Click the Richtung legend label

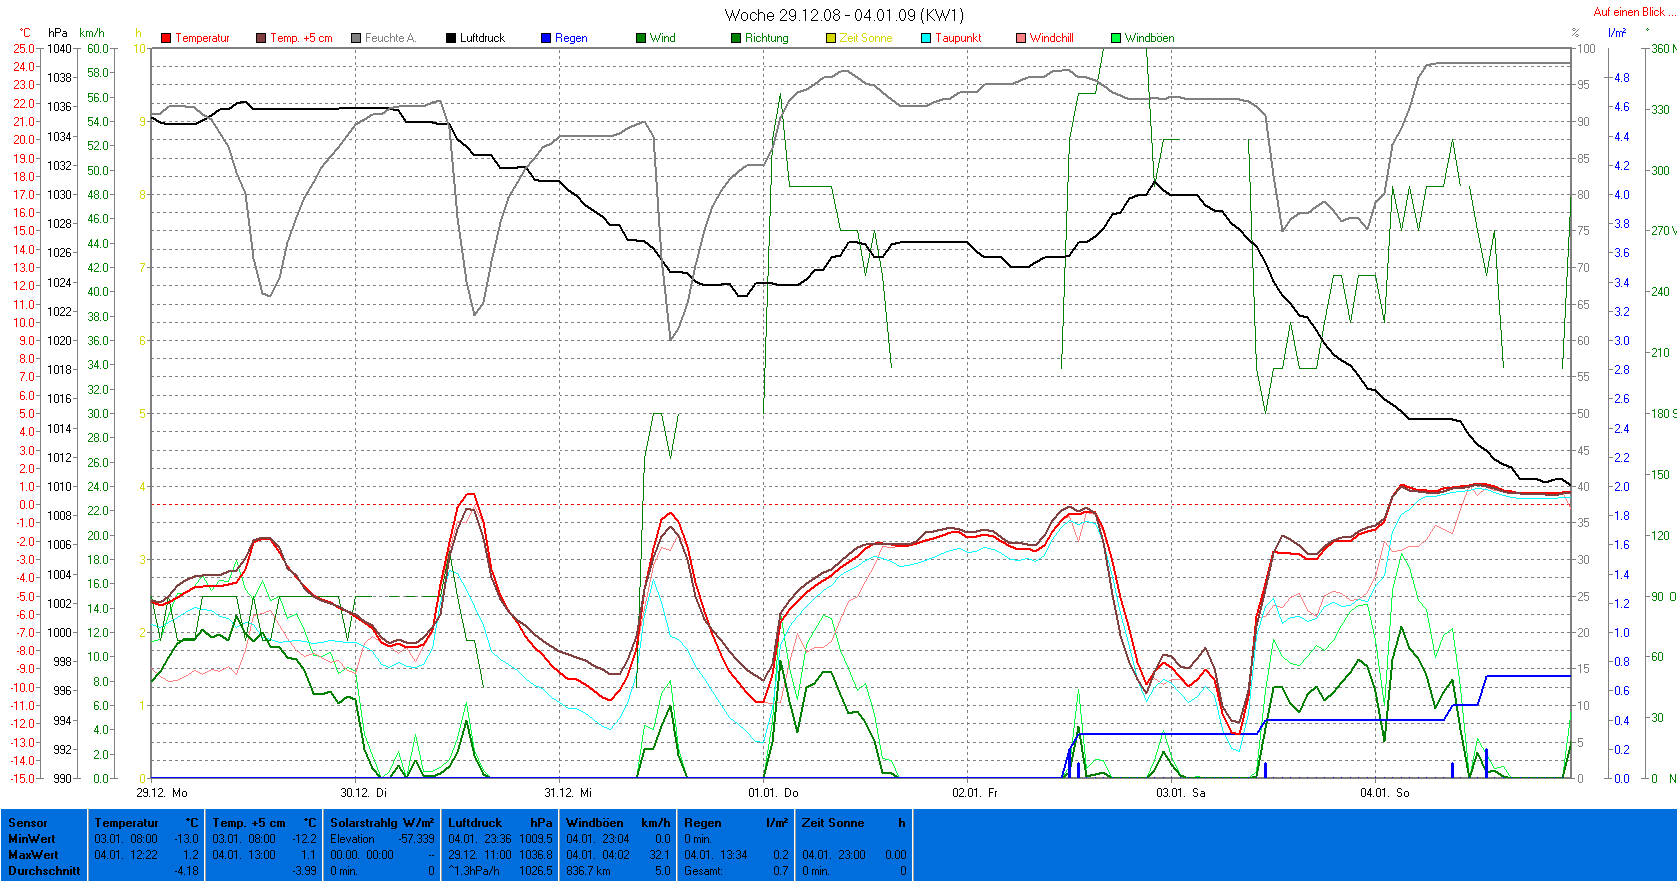tap(766, 38)
